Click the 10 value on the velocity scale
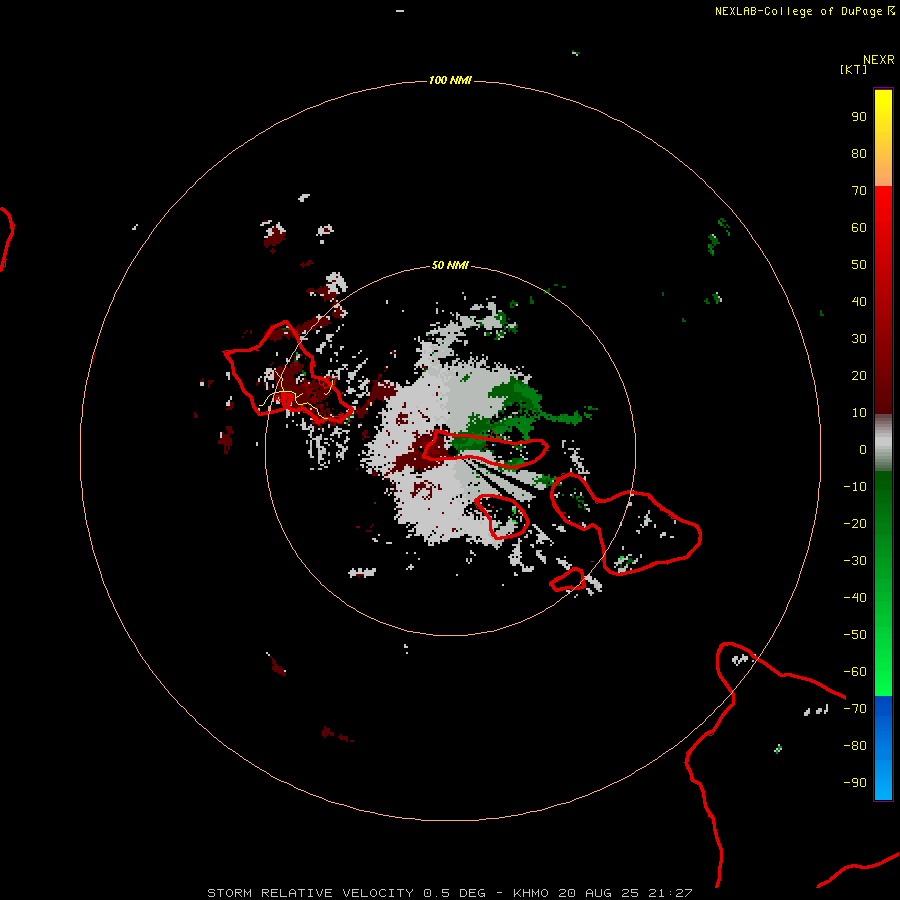 click(859, 413)
